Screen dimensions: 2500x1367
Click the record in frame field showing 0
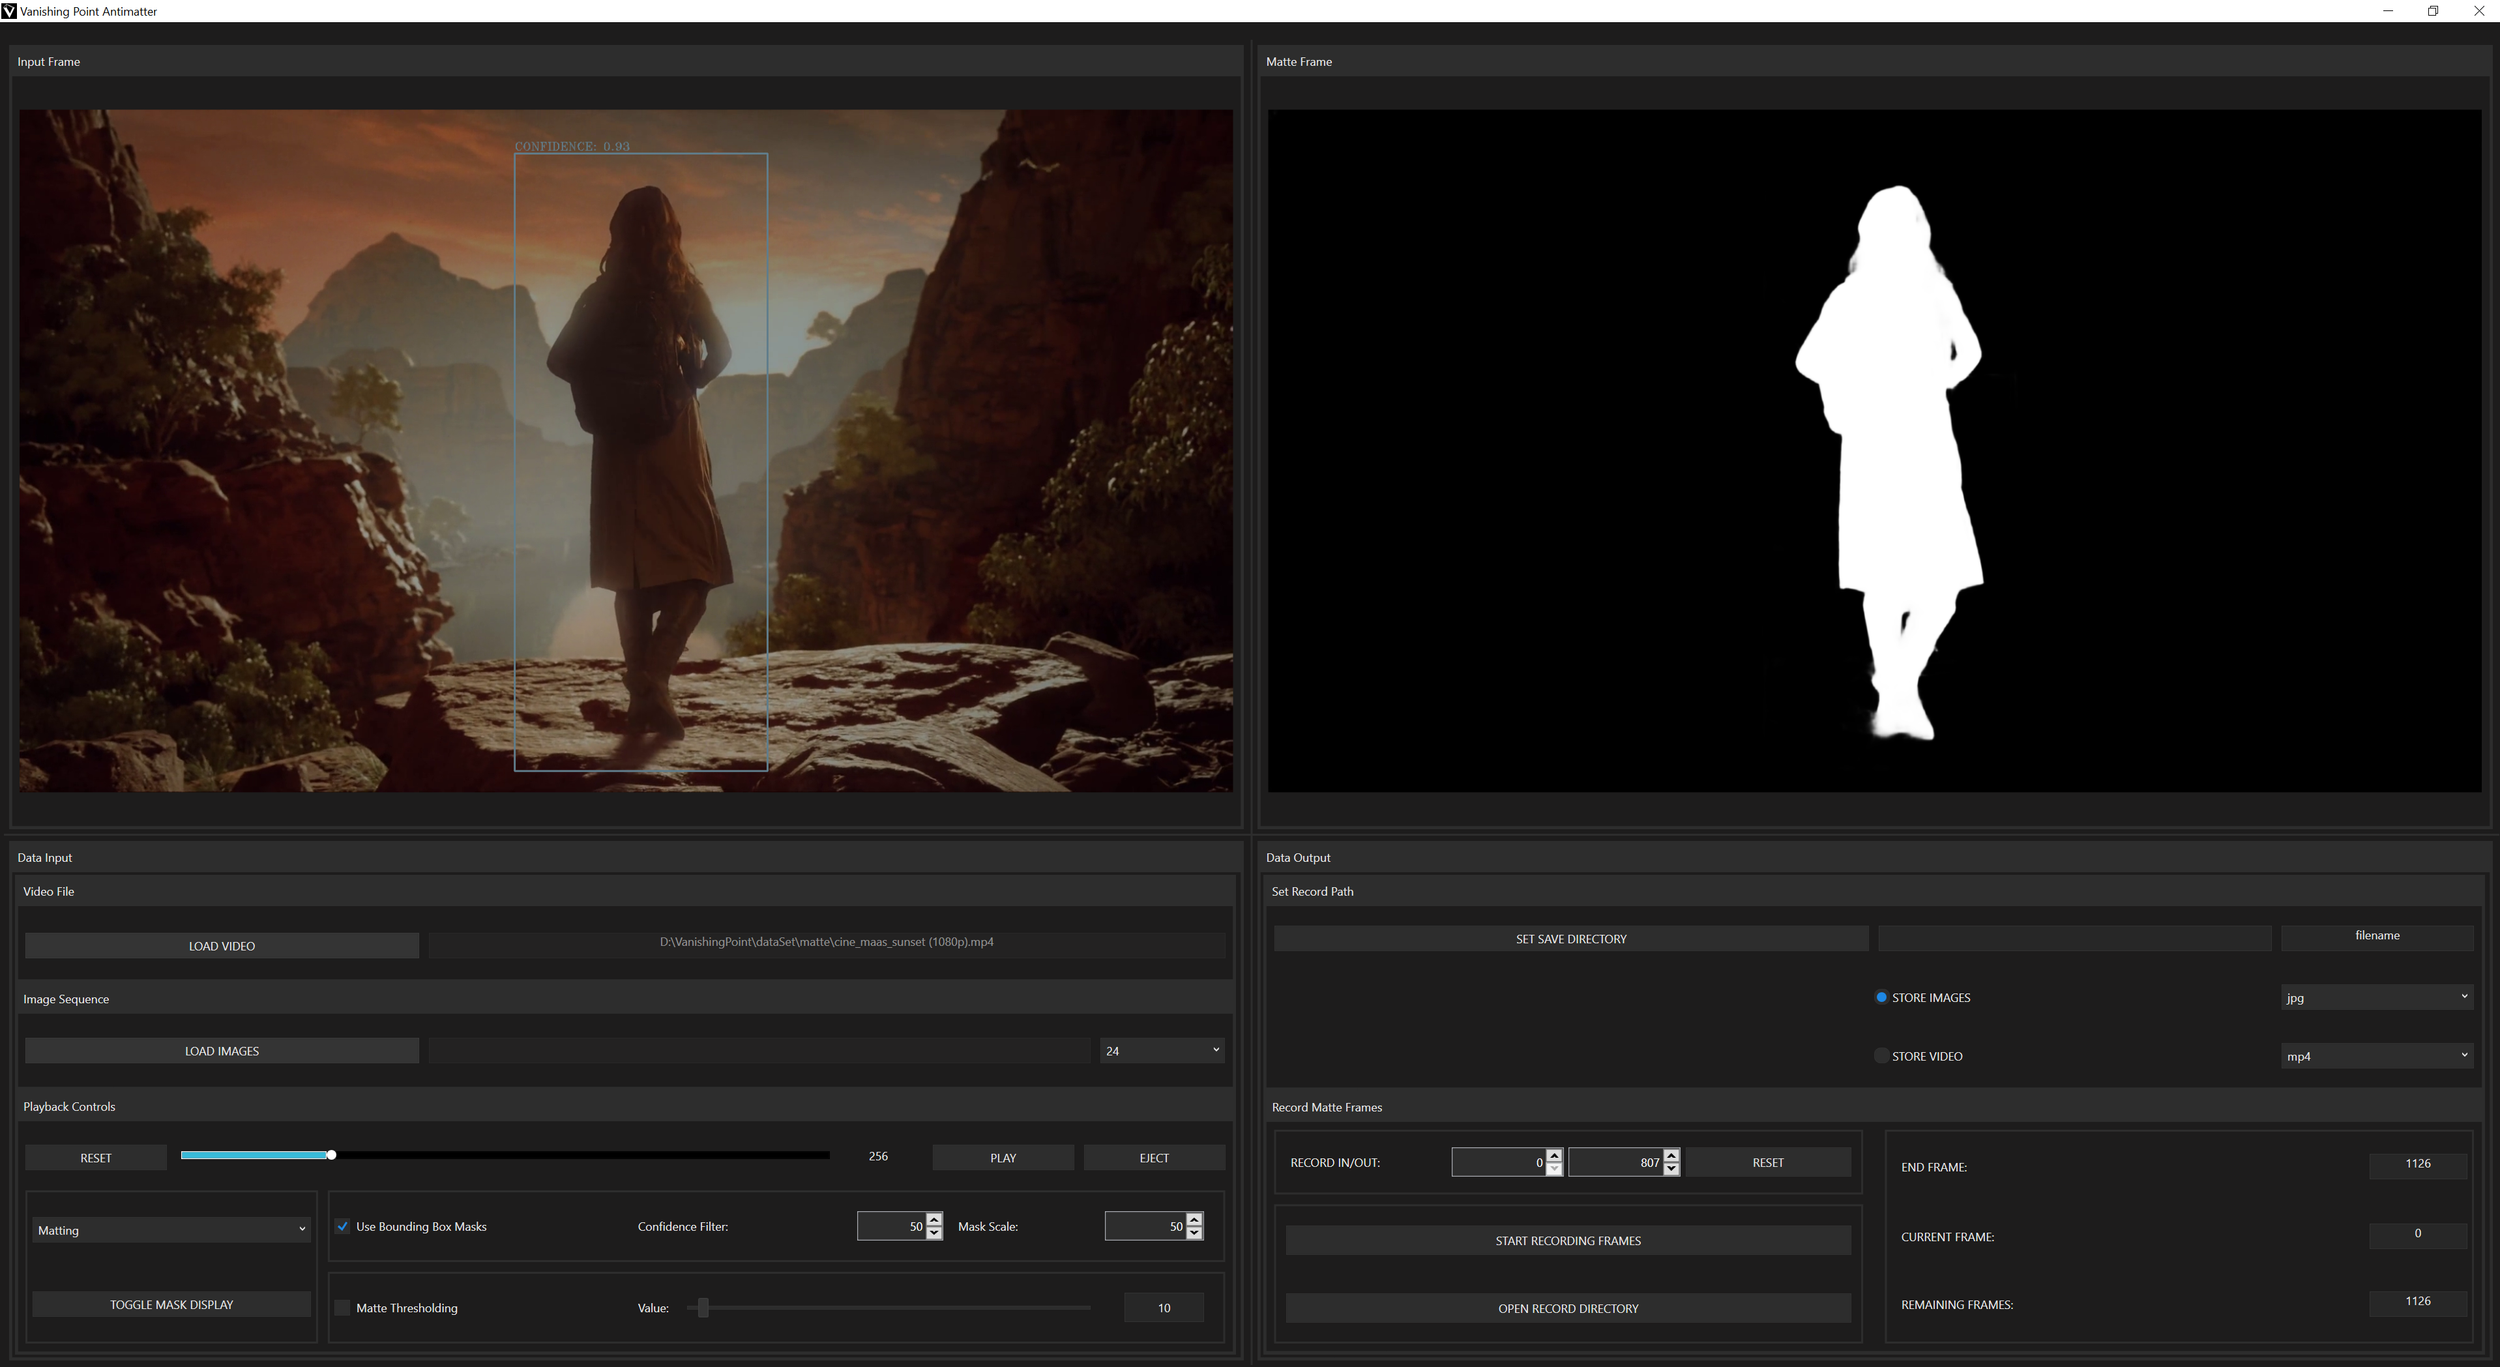point(1499,1162)
